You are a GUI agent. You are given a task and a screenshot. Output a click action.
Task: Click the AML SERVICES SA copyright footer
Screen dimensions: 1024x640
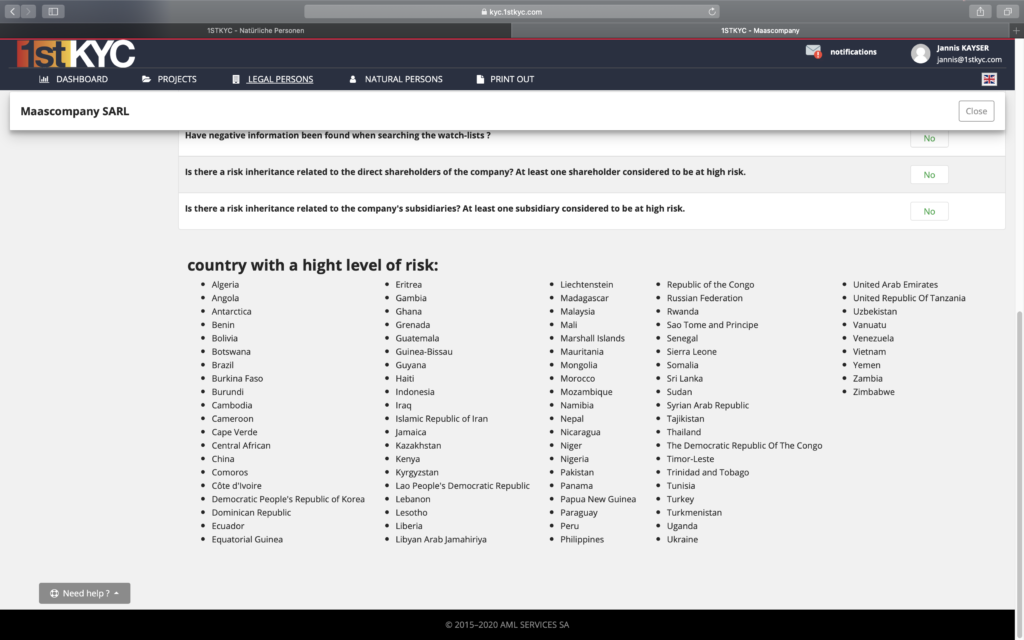click(x=507, y=624)
